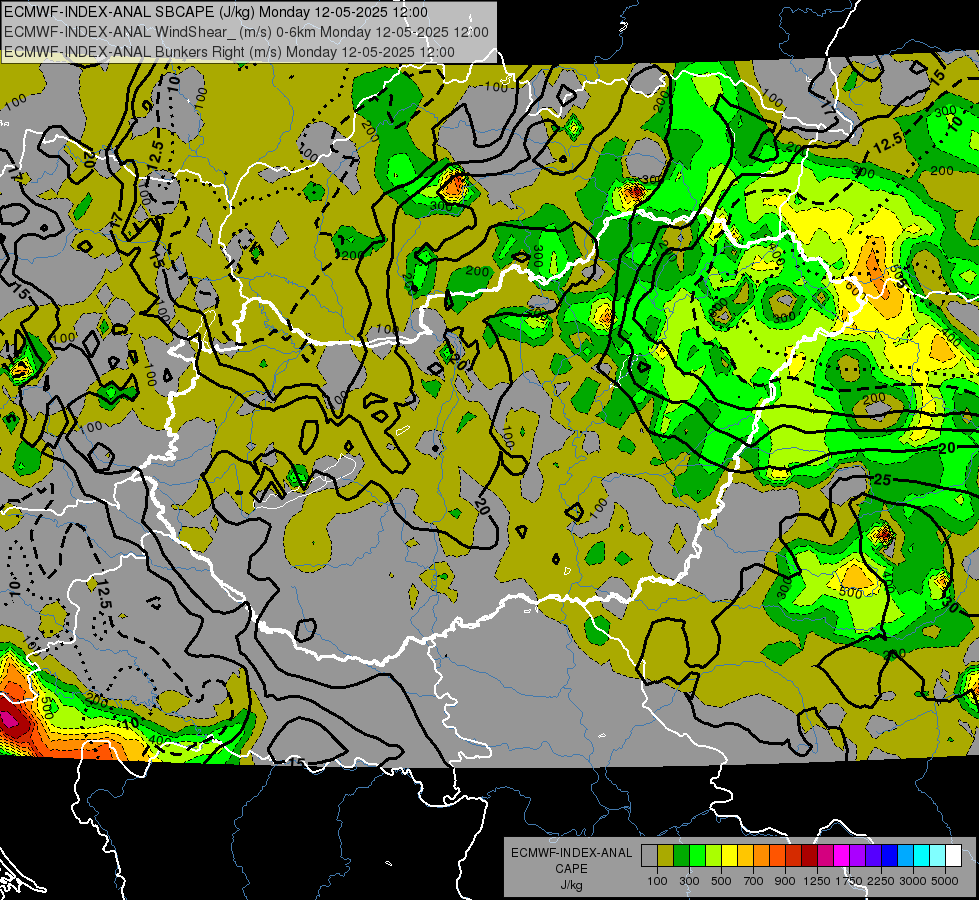979x900 pixels.
Task: Click the white legend swatch
Action: click(953, 856)
